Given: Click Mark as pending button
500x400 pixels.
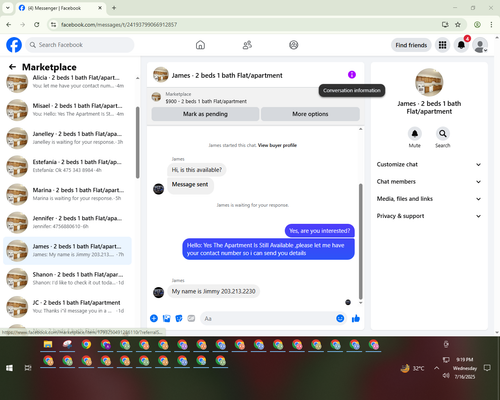Looking at the screenshot, I should tap(205, 114).
